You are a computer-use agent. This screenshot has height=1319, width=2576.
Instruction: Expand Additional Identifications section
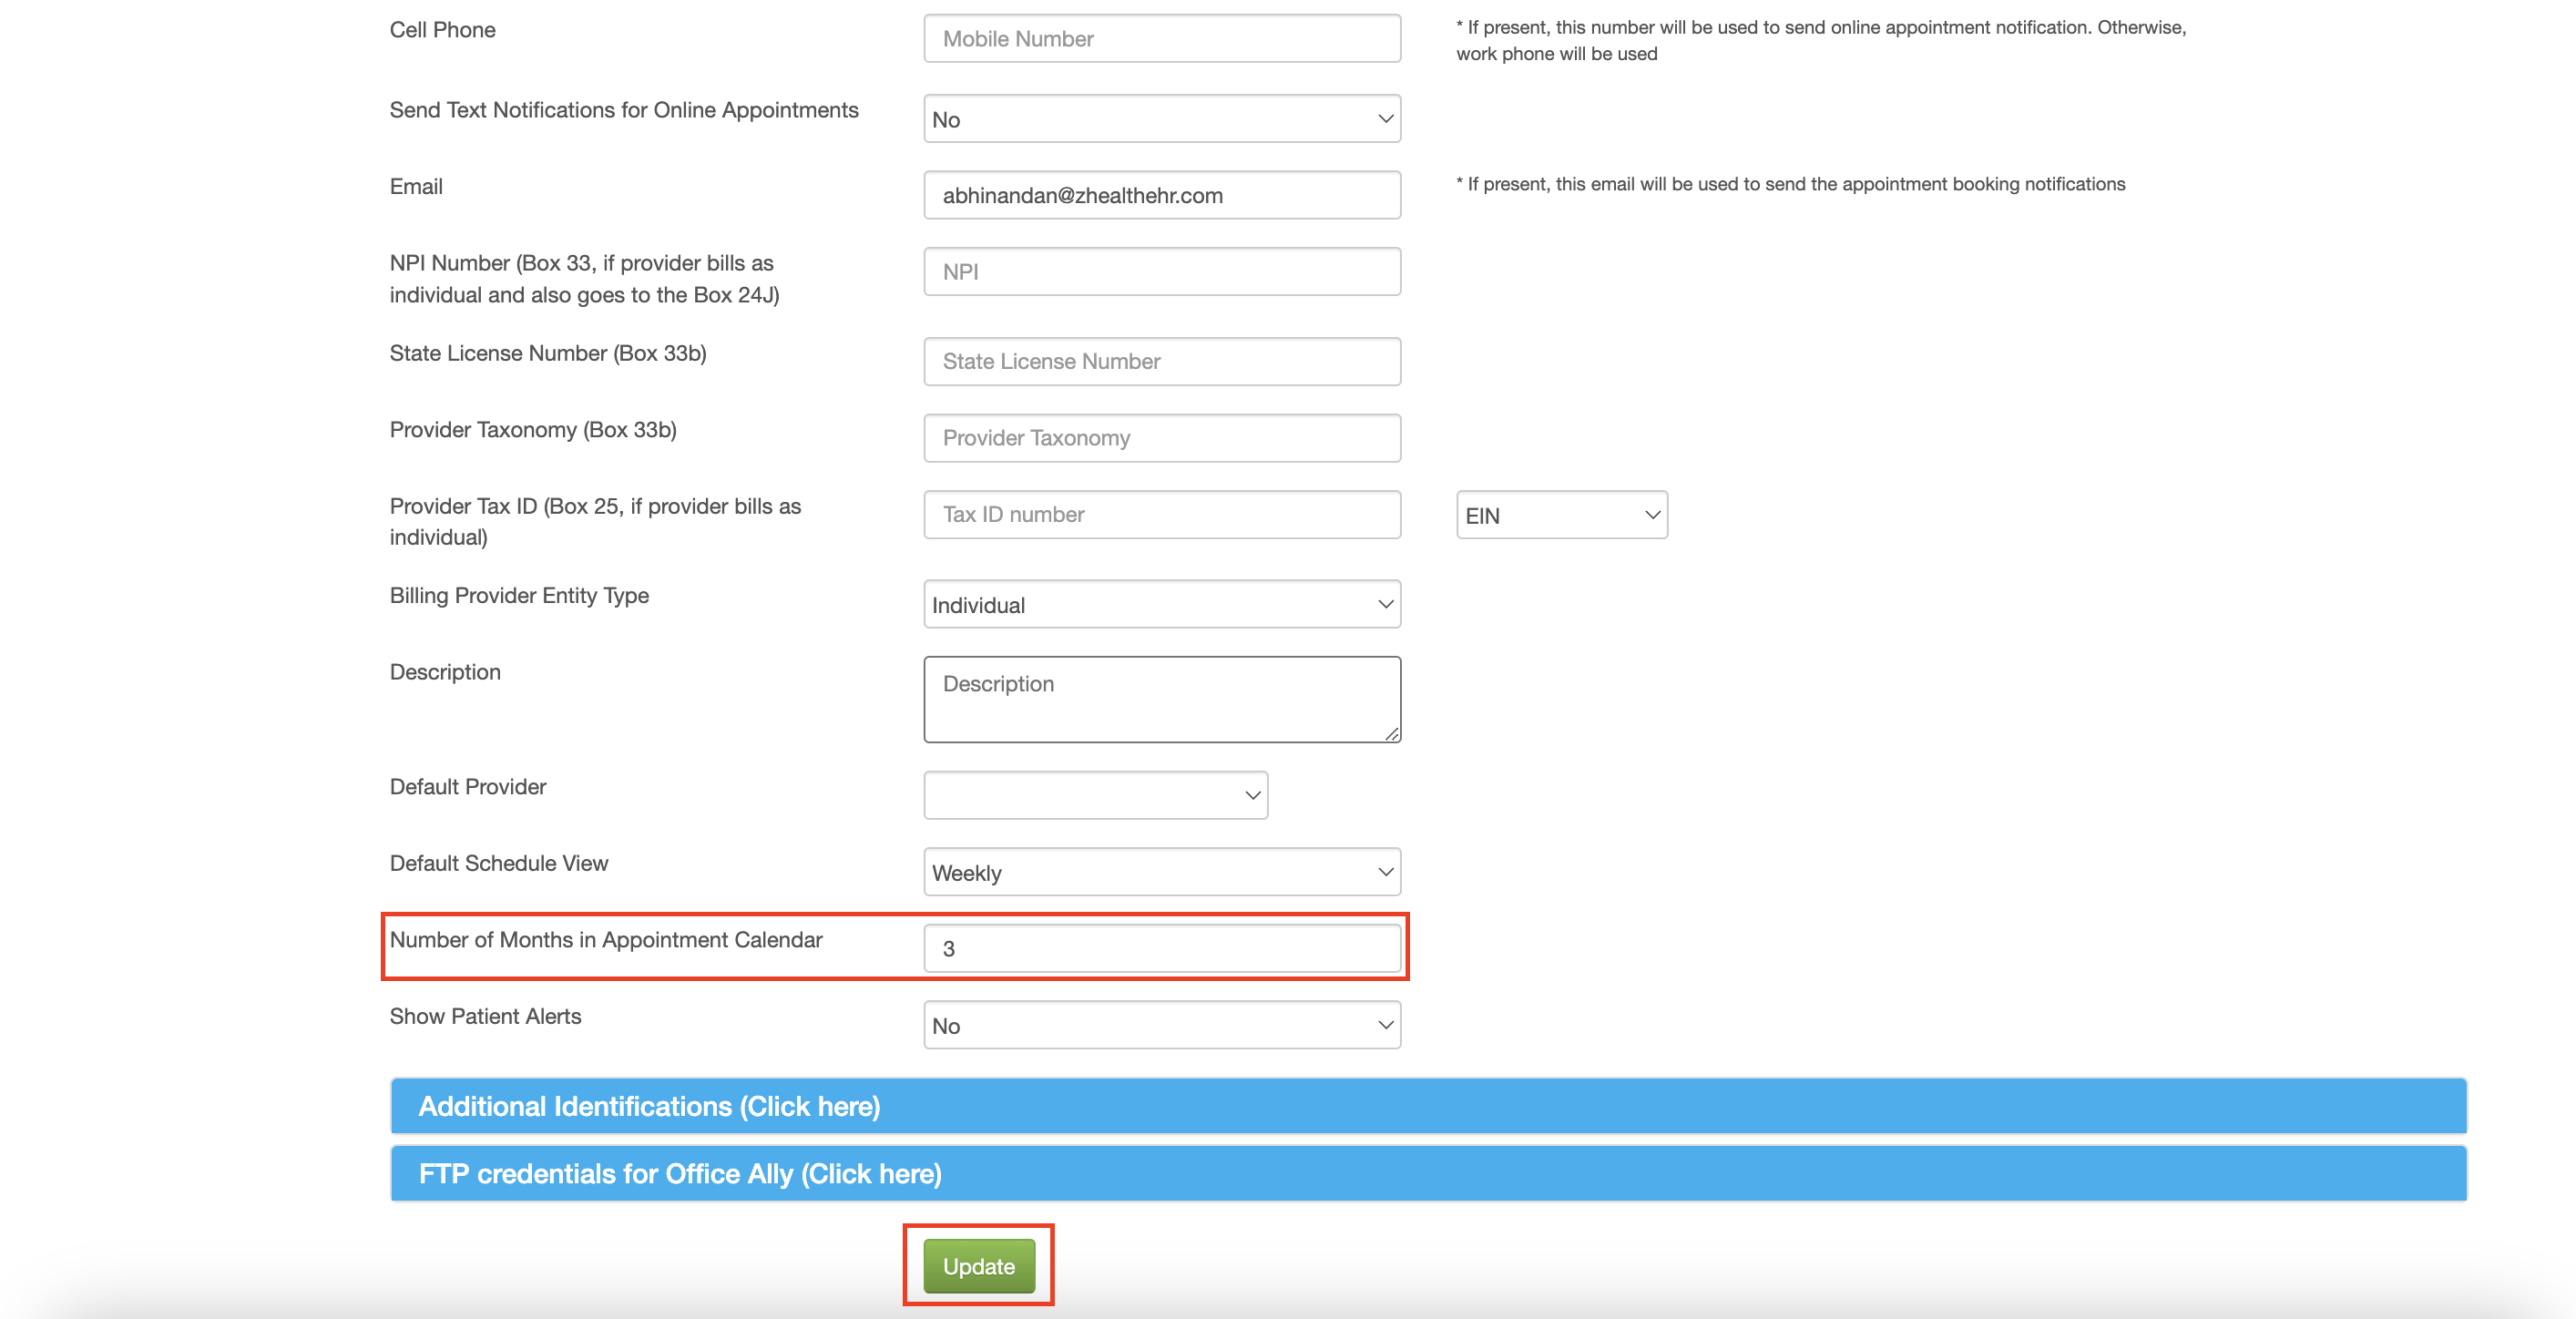1428,1106
